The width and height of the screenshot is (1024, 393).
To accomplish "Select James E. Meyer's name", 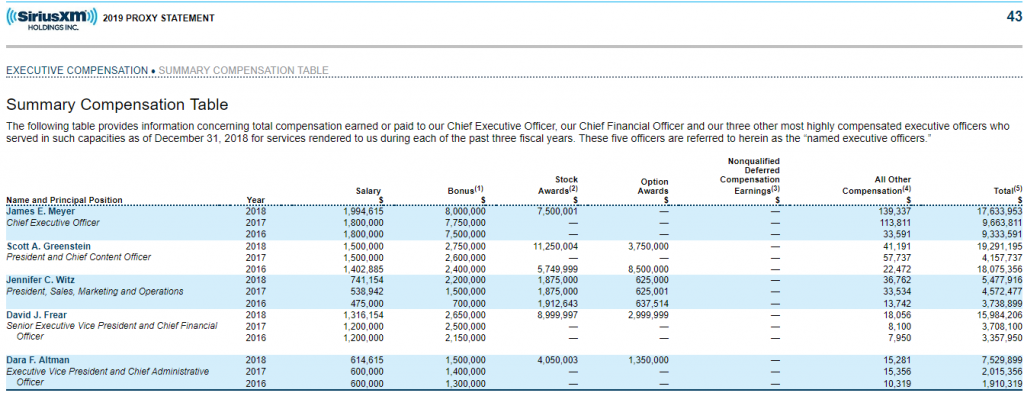I will point(40,212).
